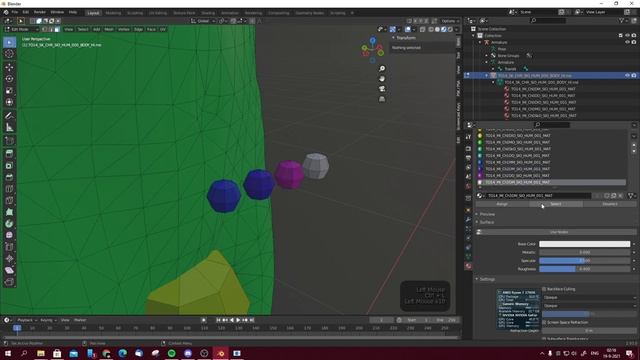Viewport: 640px width, 360px height.
Task: Open the UV menu in viewport header
Action: pos(163,29)
